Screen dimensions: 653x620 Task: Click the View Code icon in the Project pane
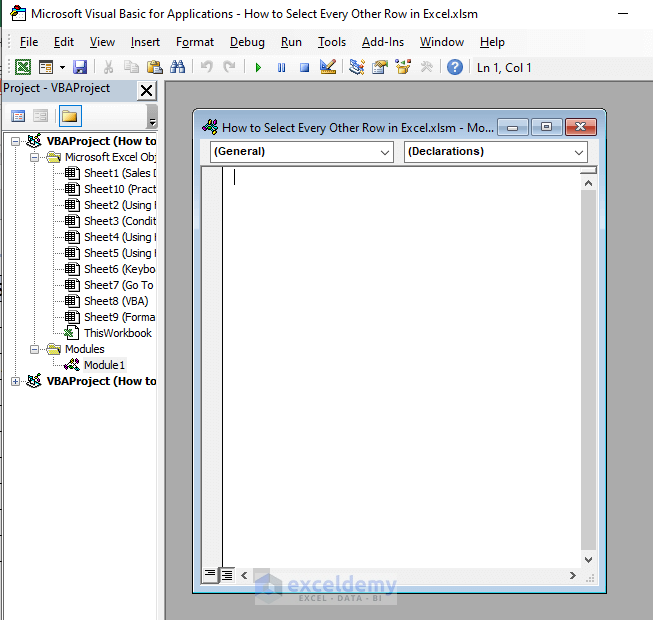[18, 116]
